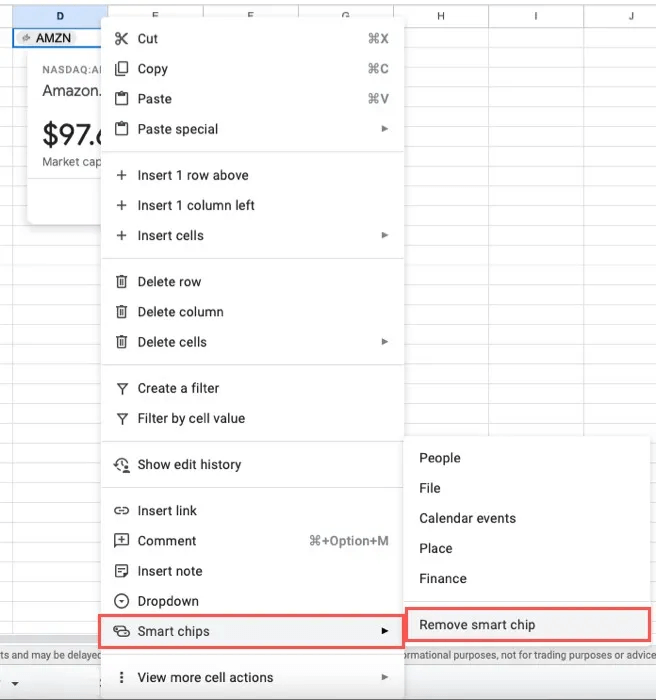
Task: Click the Insert link chain icon
Action: coord(121,511)
